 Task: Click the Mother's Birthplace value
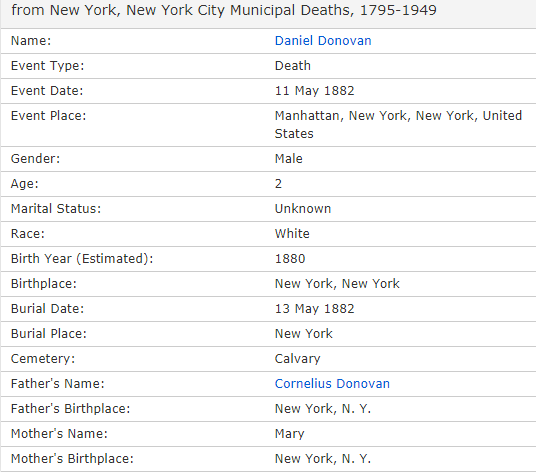click(323, 459)
